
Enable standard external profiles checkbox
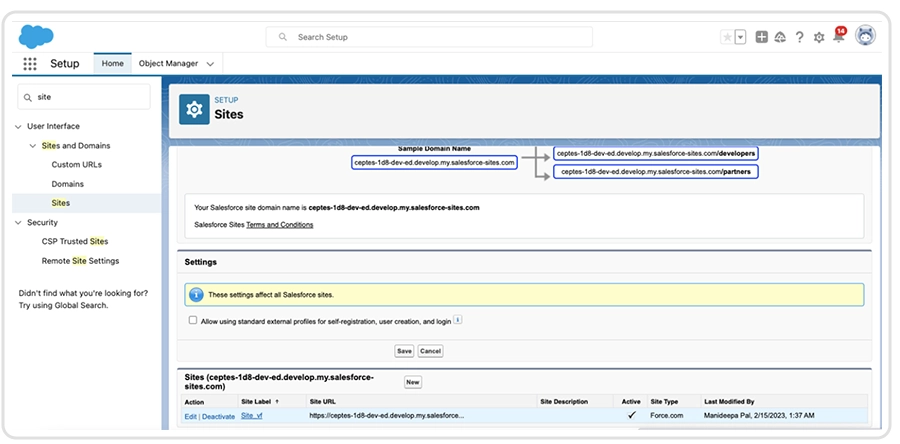point(193,321)
